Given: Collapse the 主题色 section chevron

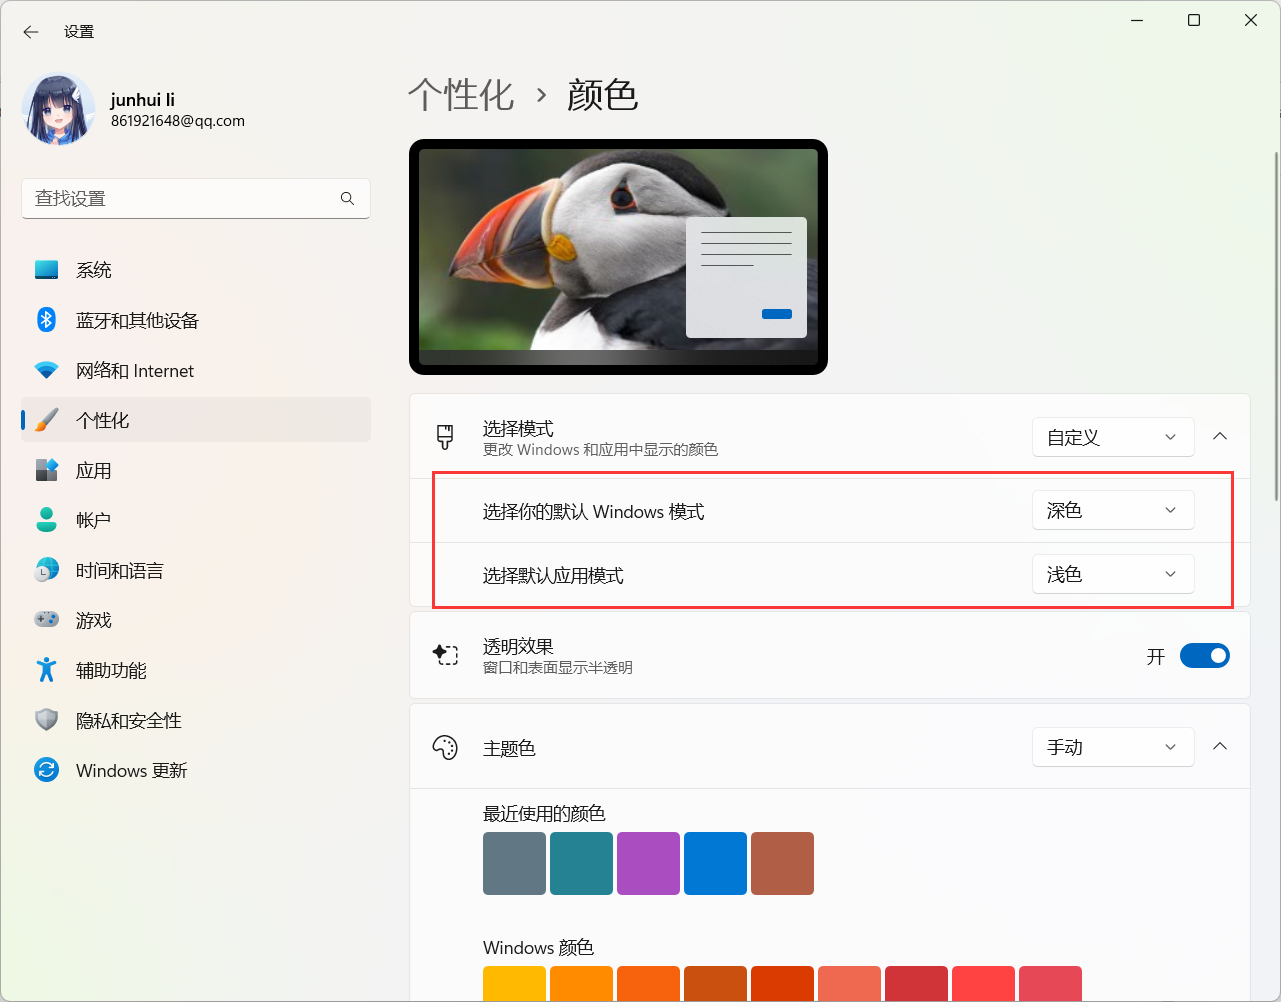Looking at the screenshot, I should pyautogui.click(x=1220, y=747).
